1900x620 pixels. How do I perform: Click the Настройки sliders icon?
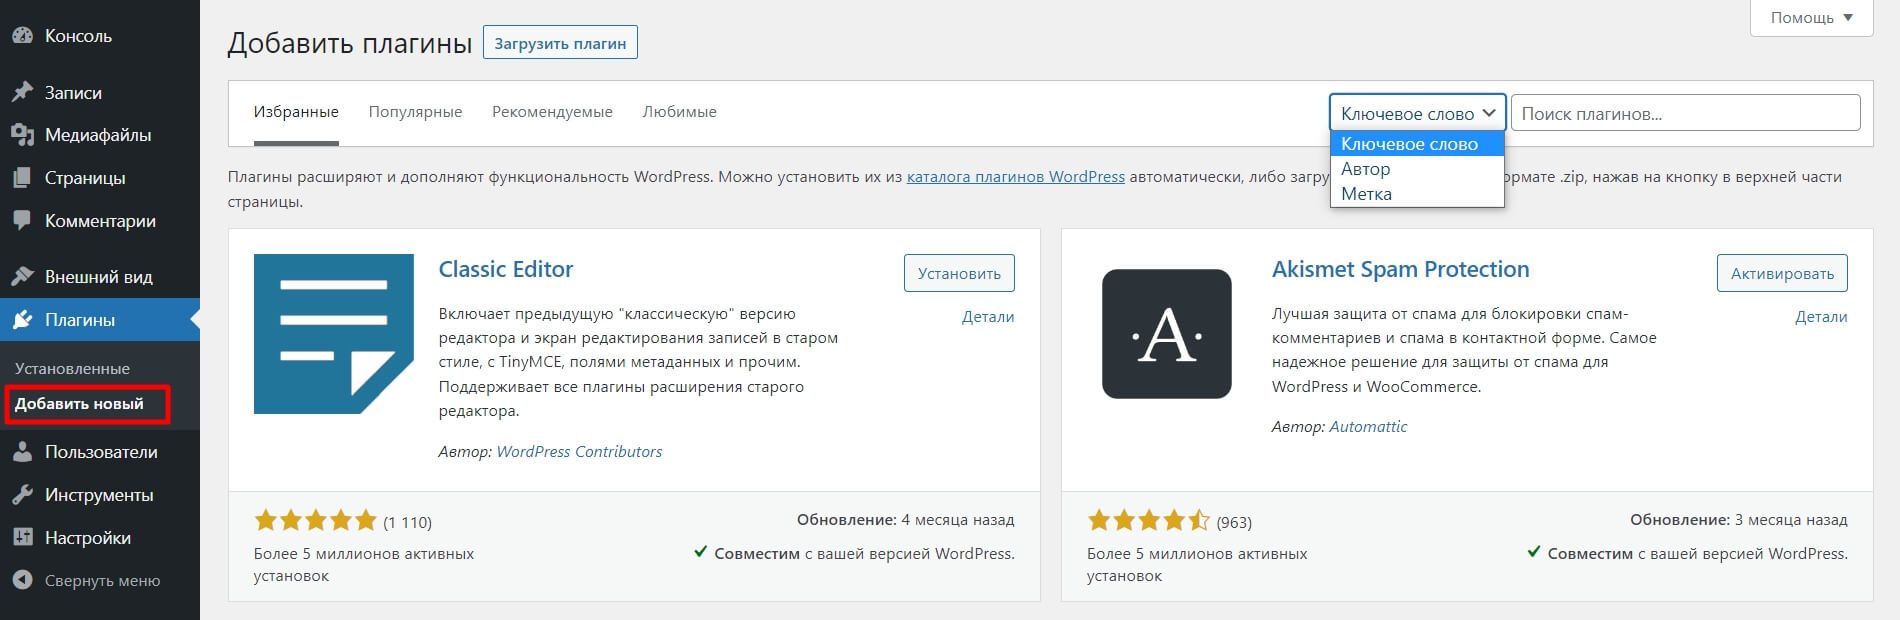[x=22, y=538]
